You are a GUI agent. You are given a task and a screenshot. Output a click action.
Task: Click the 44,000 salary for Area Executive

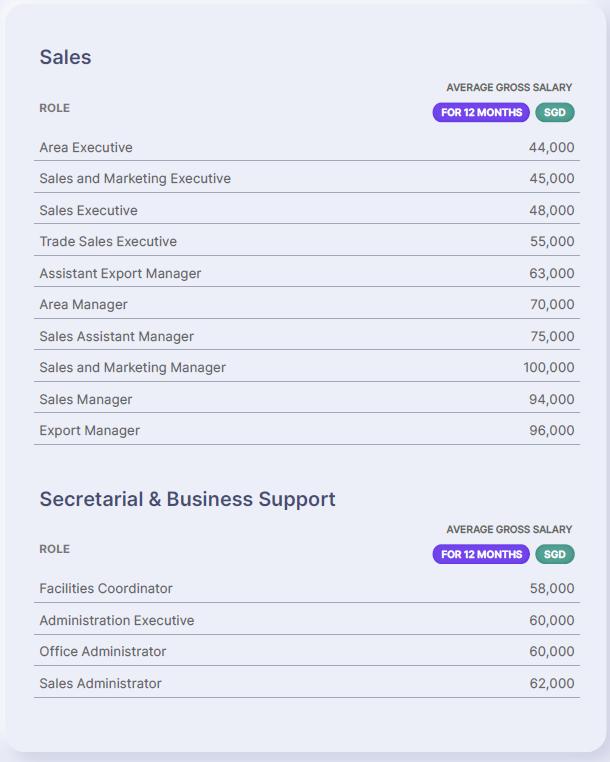(x=551, y=147)
